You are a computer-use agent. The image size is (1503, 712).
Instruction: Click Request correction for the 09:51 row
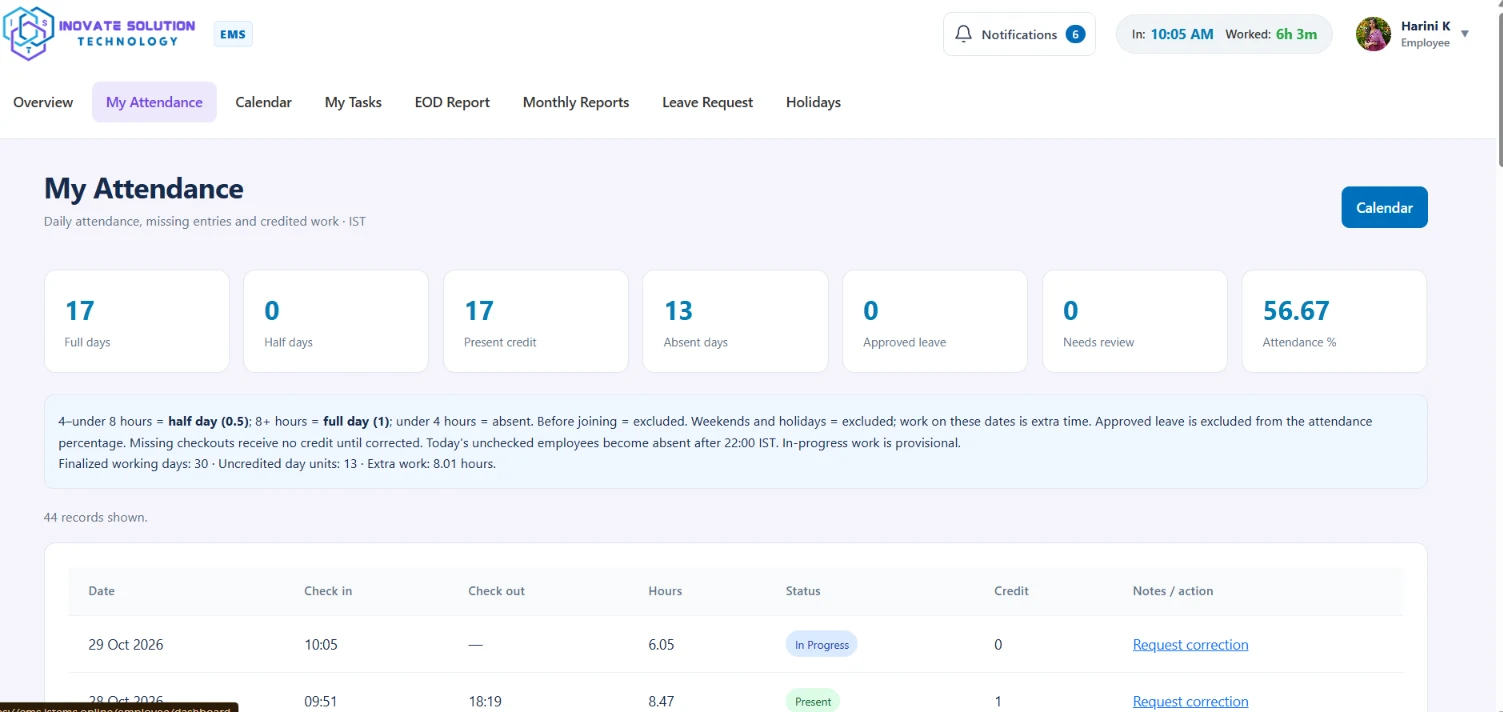1190,702
